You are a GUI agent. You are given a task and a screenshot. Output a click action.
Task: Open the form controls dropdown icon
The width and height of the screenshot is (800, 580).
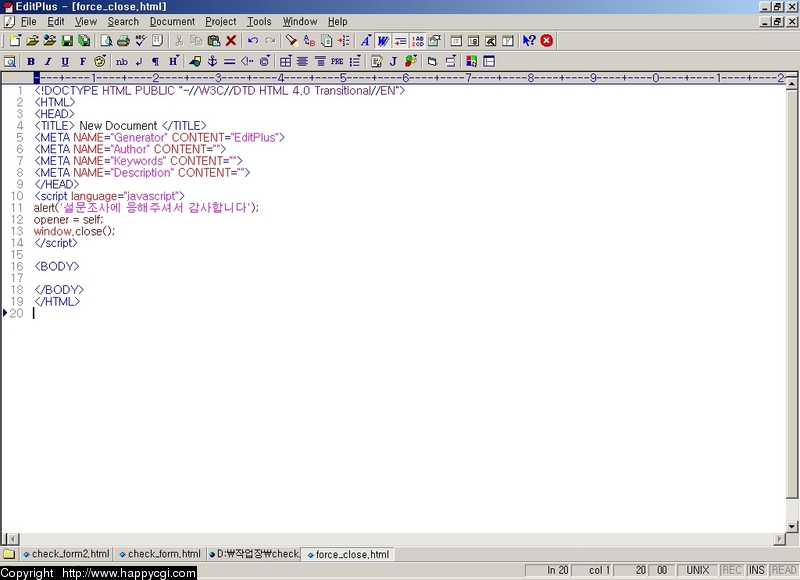(x=451, y=62)
